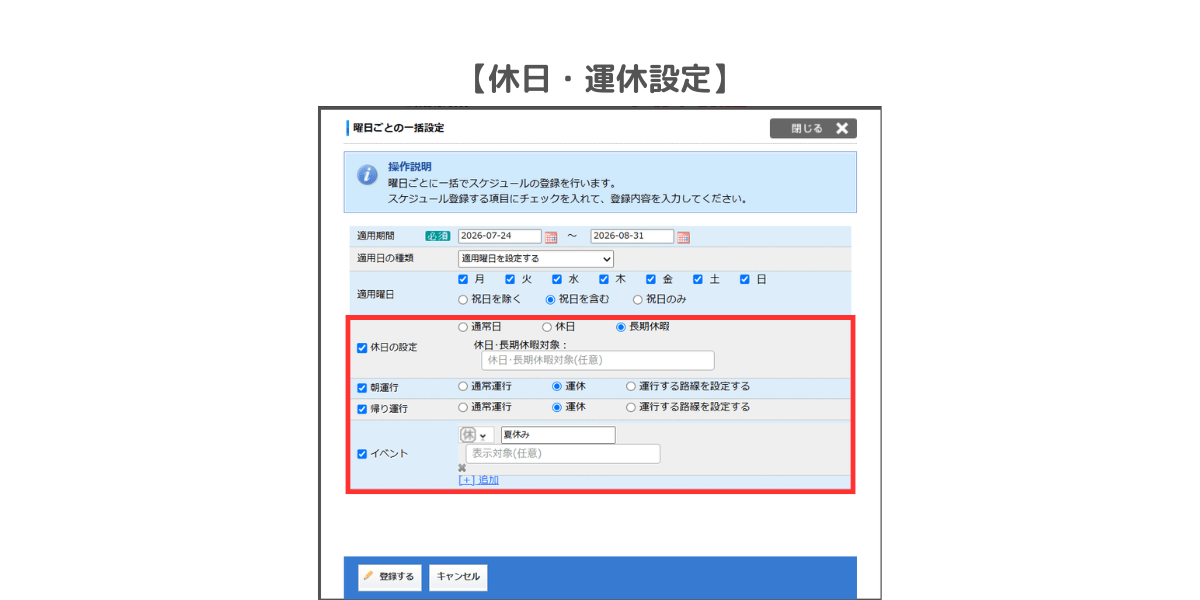Focus the 表示対象(任意) input field
Image resolution: width=1200 pixels, height=600 pixels.
(x=563, y=454)
